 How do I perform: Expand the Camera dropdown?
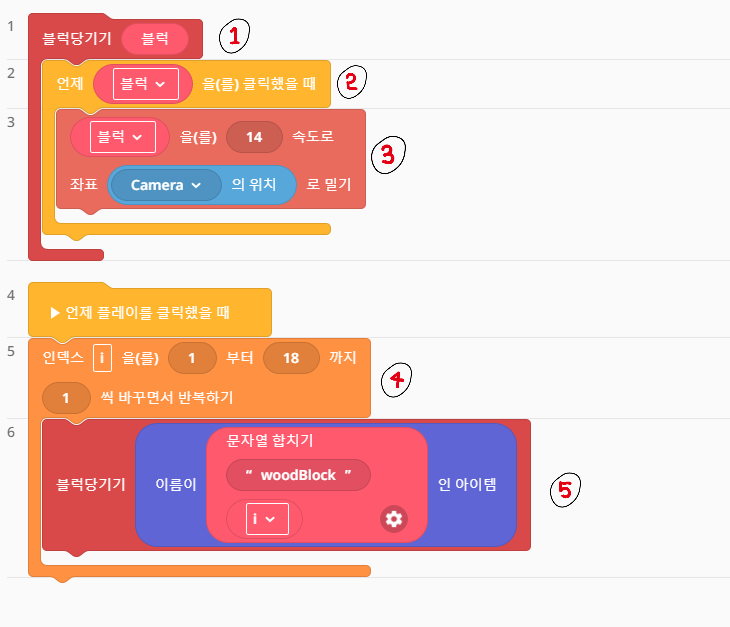(165, 185)
